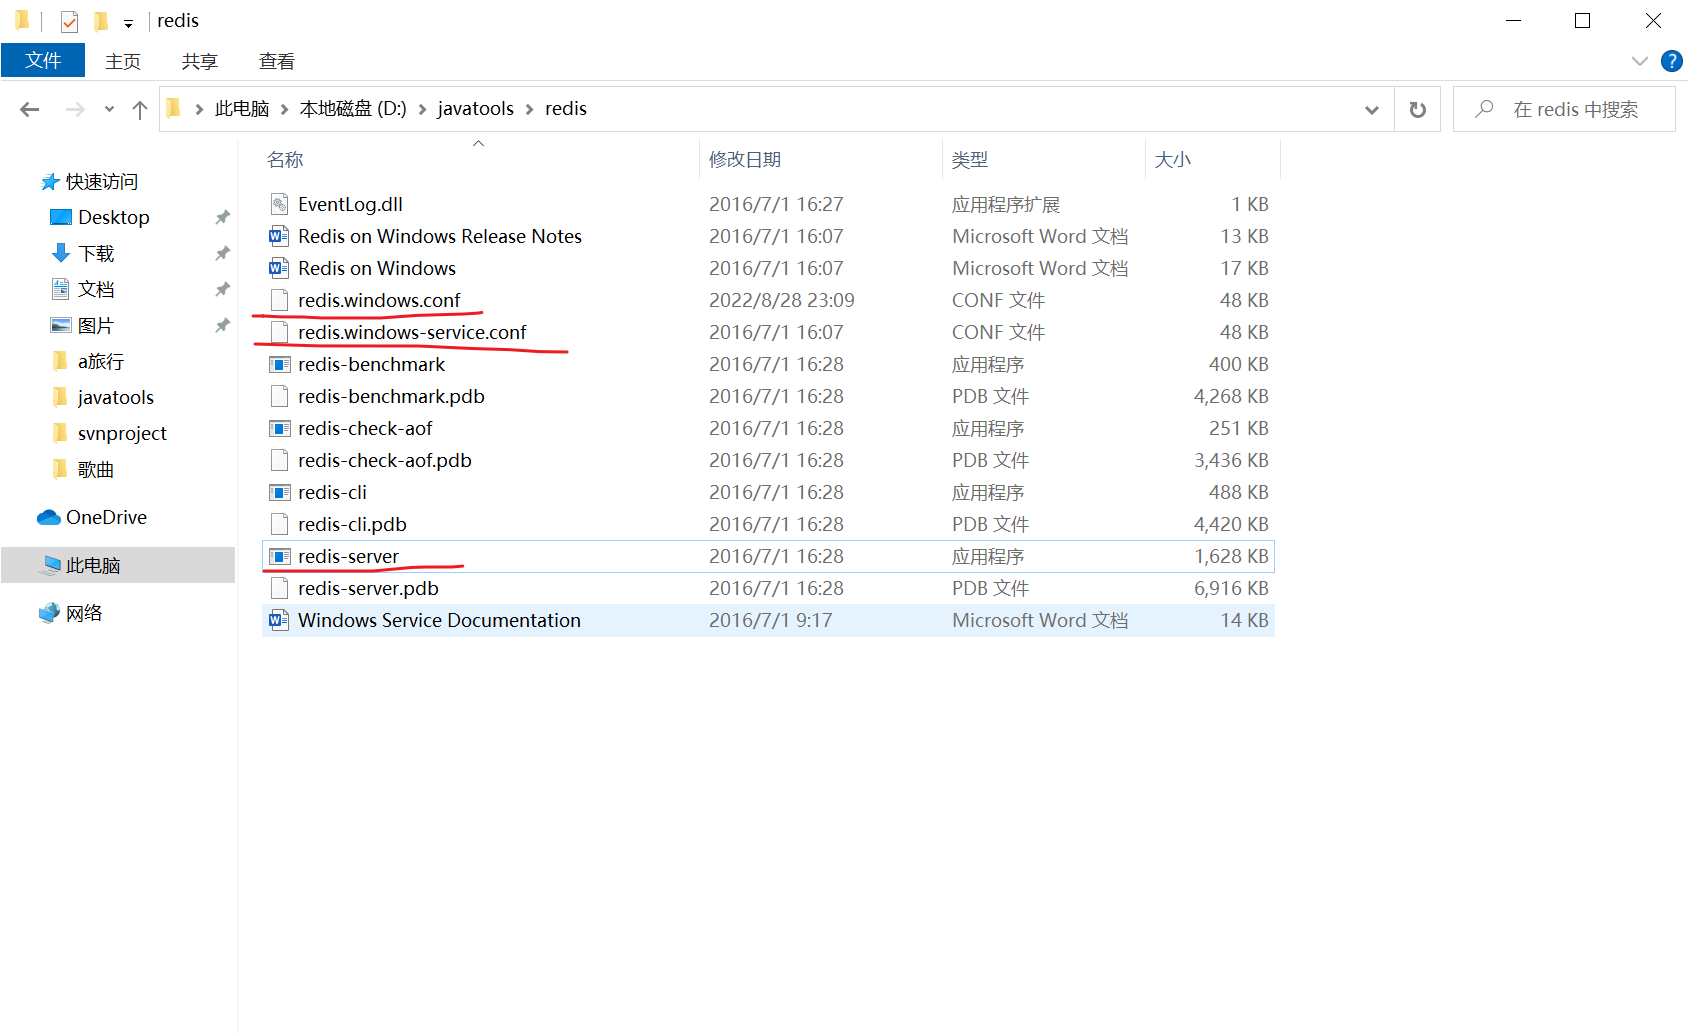The image size is (1689, 1034).
Task: Click the search redis input box
Action: pos(1564,109)
